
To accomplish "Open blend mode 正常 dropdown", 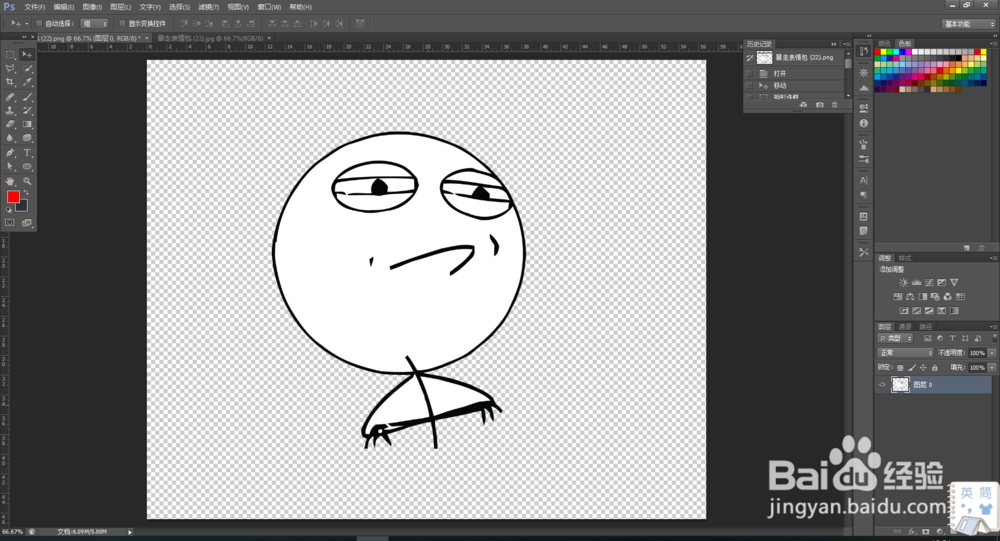I will (x=905, y=353).
